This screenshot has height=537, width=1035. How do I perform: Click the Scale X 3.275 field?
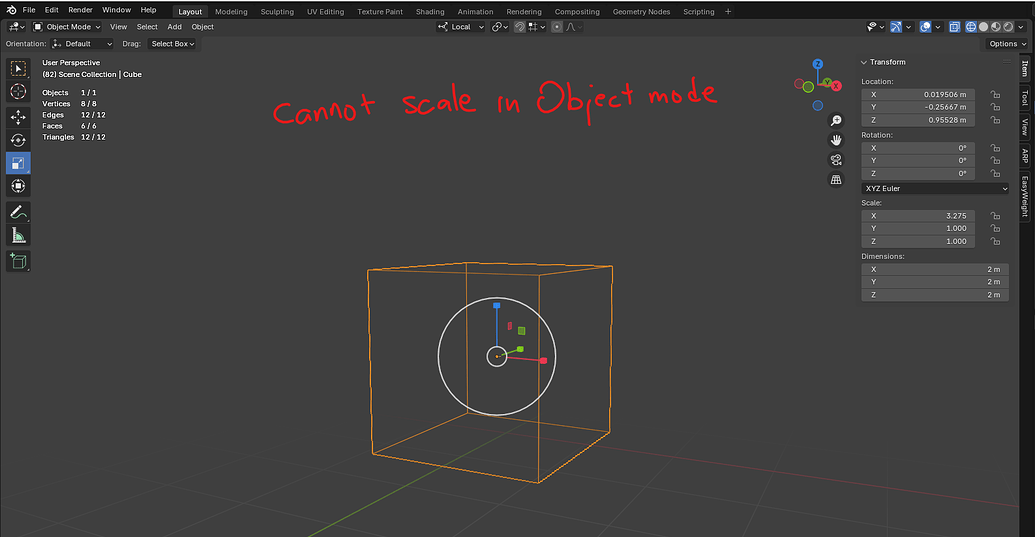pyautogui.click(x=918, y=216)
